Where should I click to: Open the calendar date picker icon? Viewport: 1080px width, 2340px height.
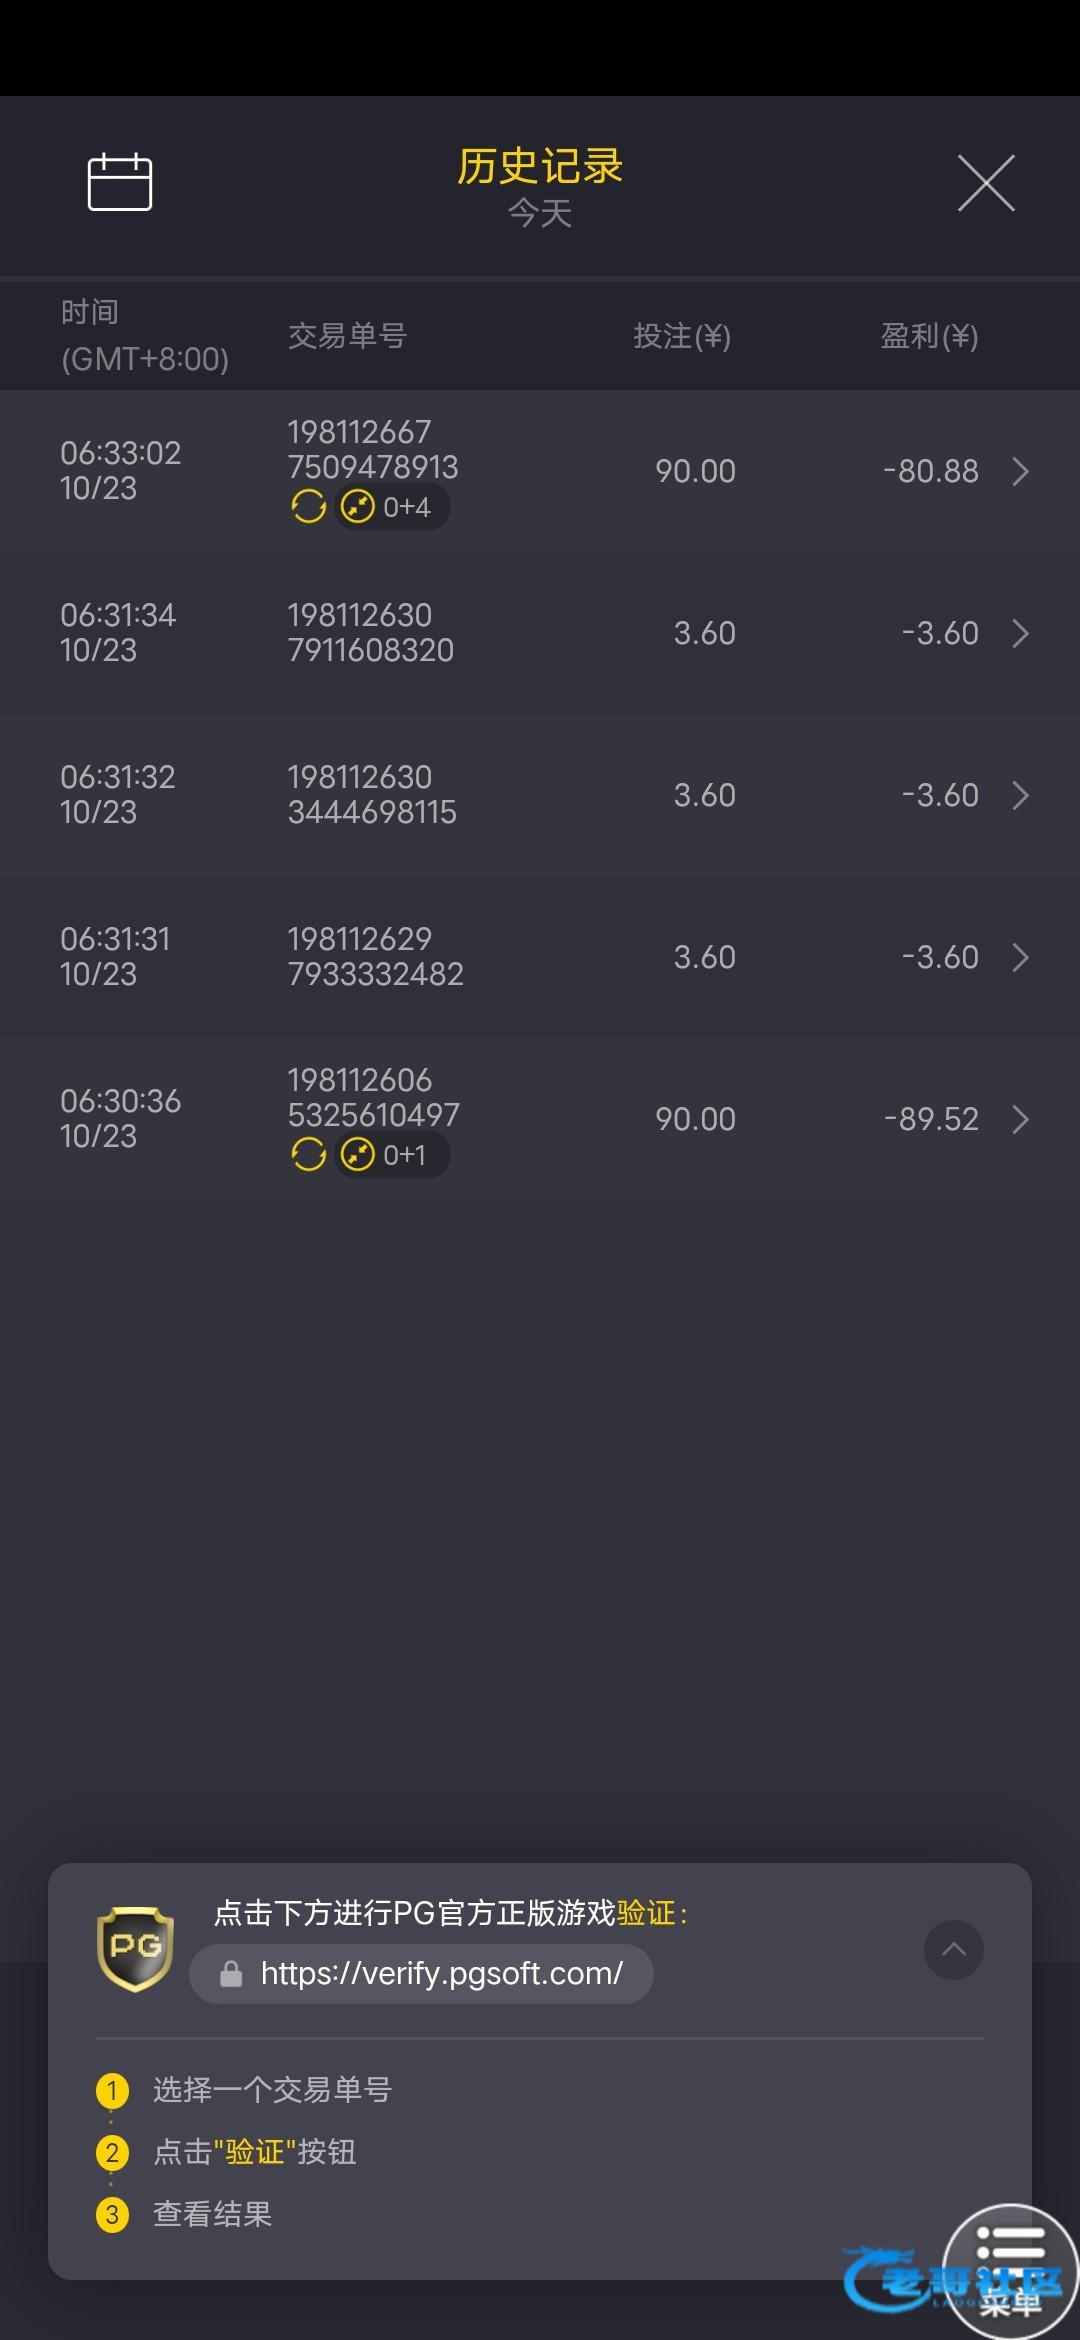(120, 182)
